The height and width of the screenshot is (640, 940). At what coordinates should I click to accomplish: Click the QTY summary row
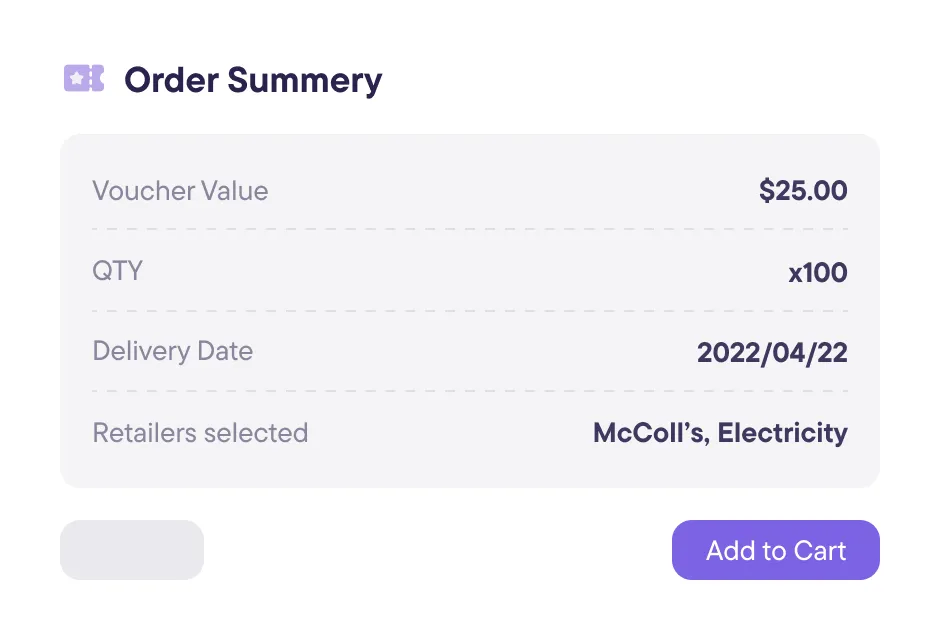pyautogui.click(x=470, y=271)
